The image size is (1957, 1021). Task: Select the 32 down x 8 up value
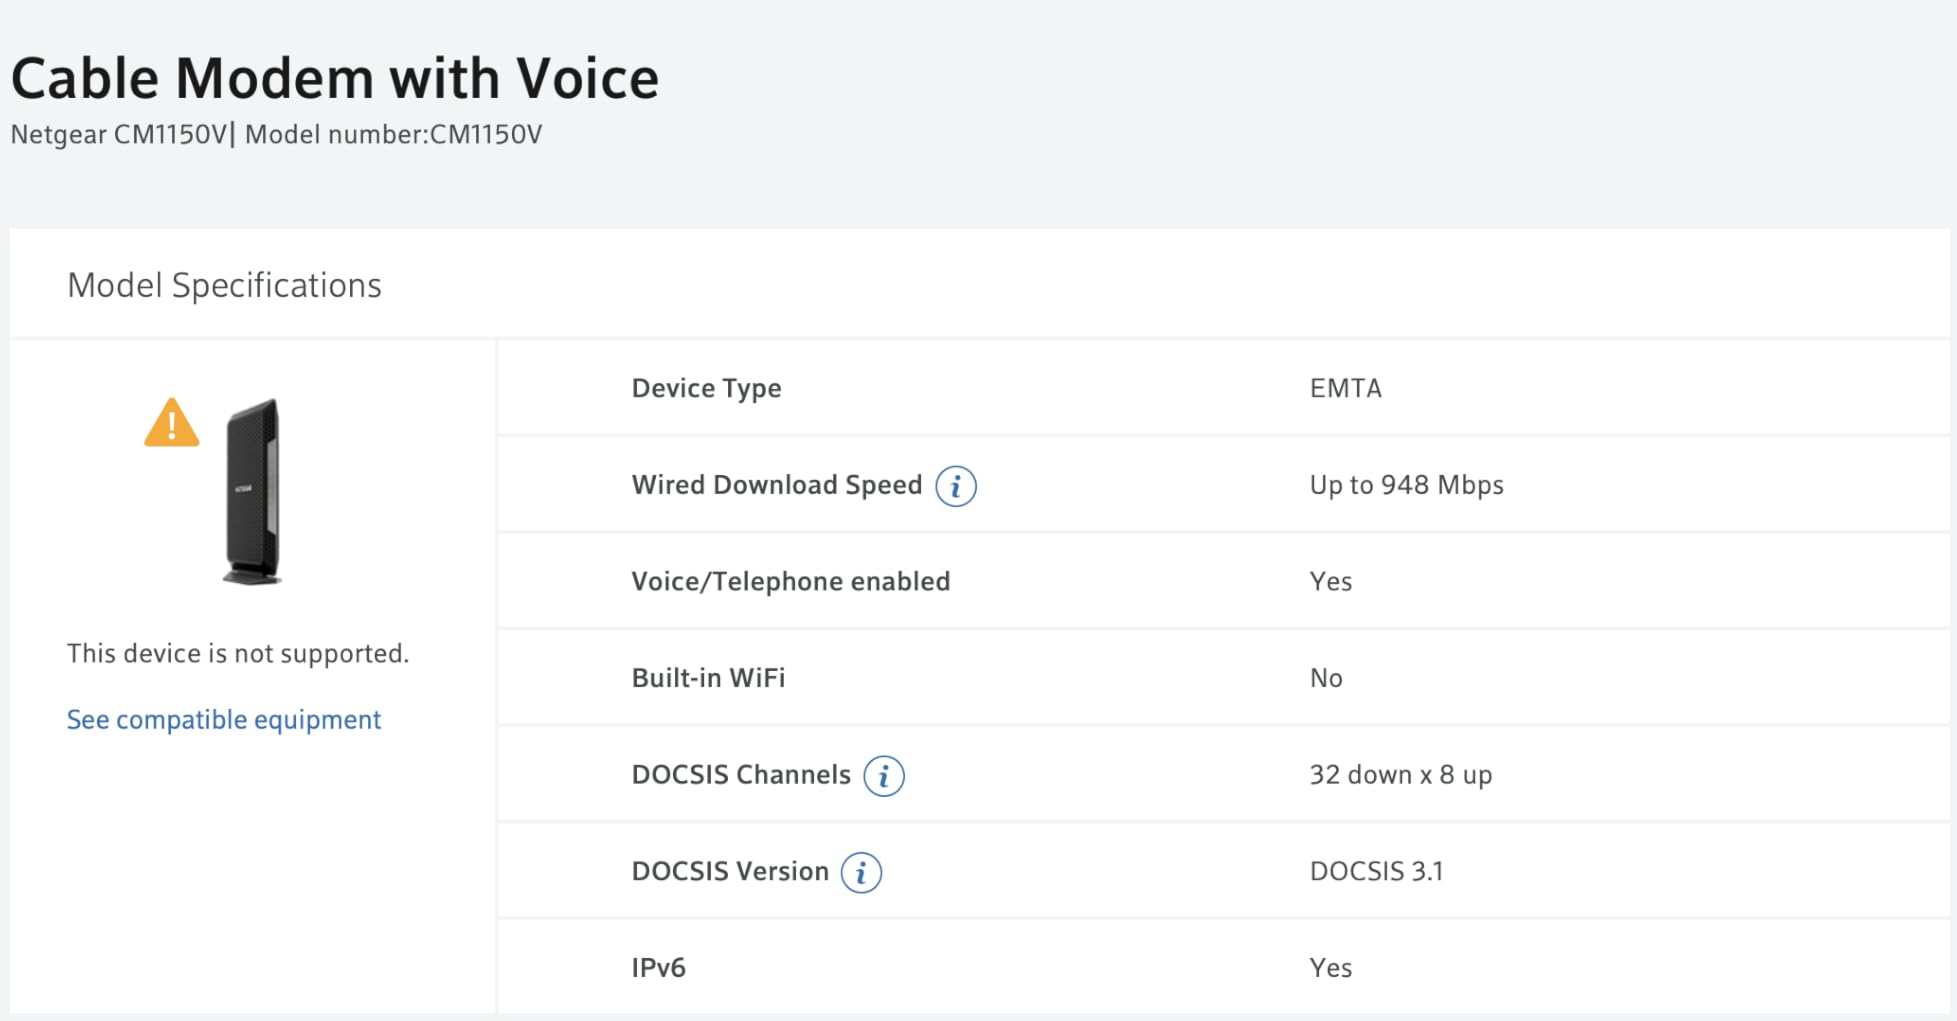1401,775
